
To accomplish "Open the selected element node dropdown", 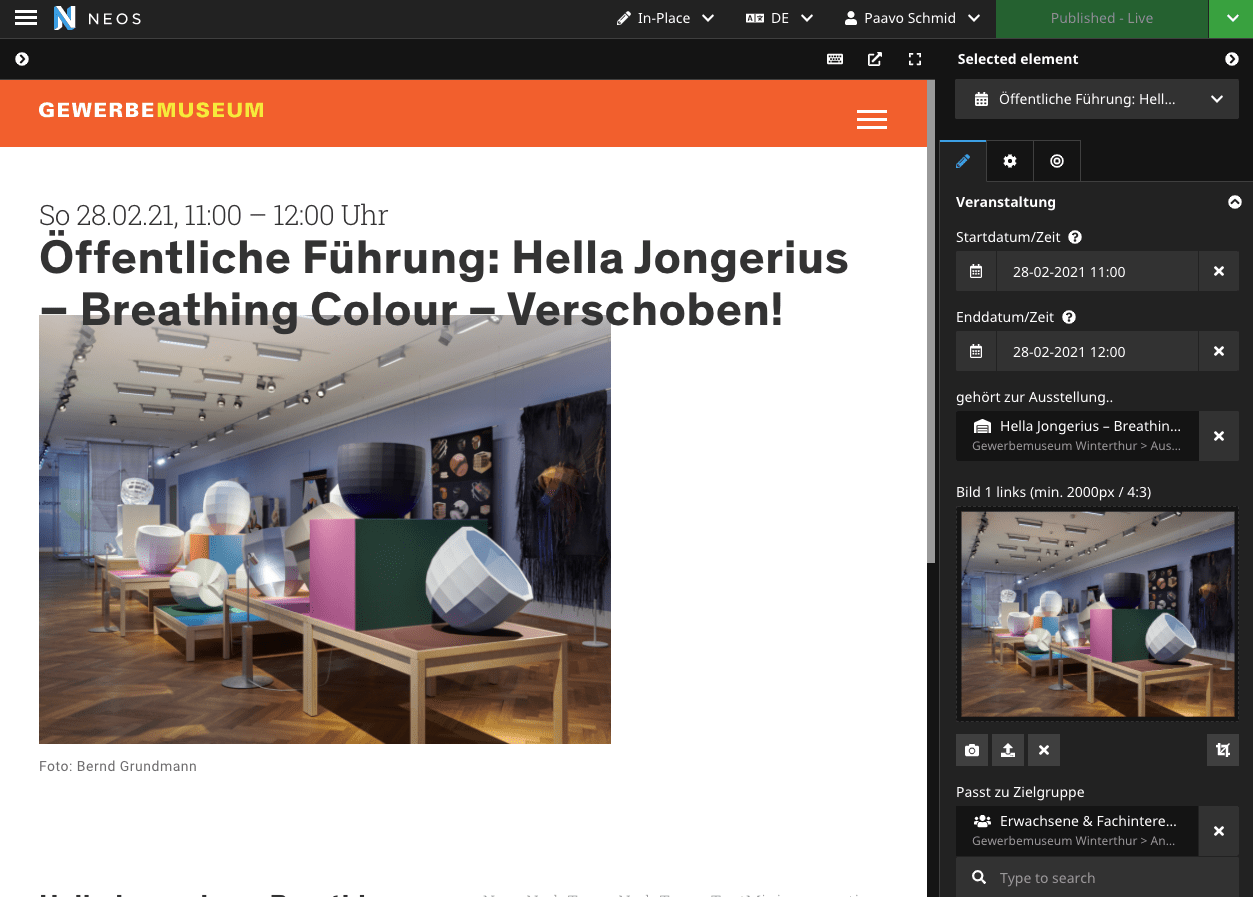I will coord(1097,99).
